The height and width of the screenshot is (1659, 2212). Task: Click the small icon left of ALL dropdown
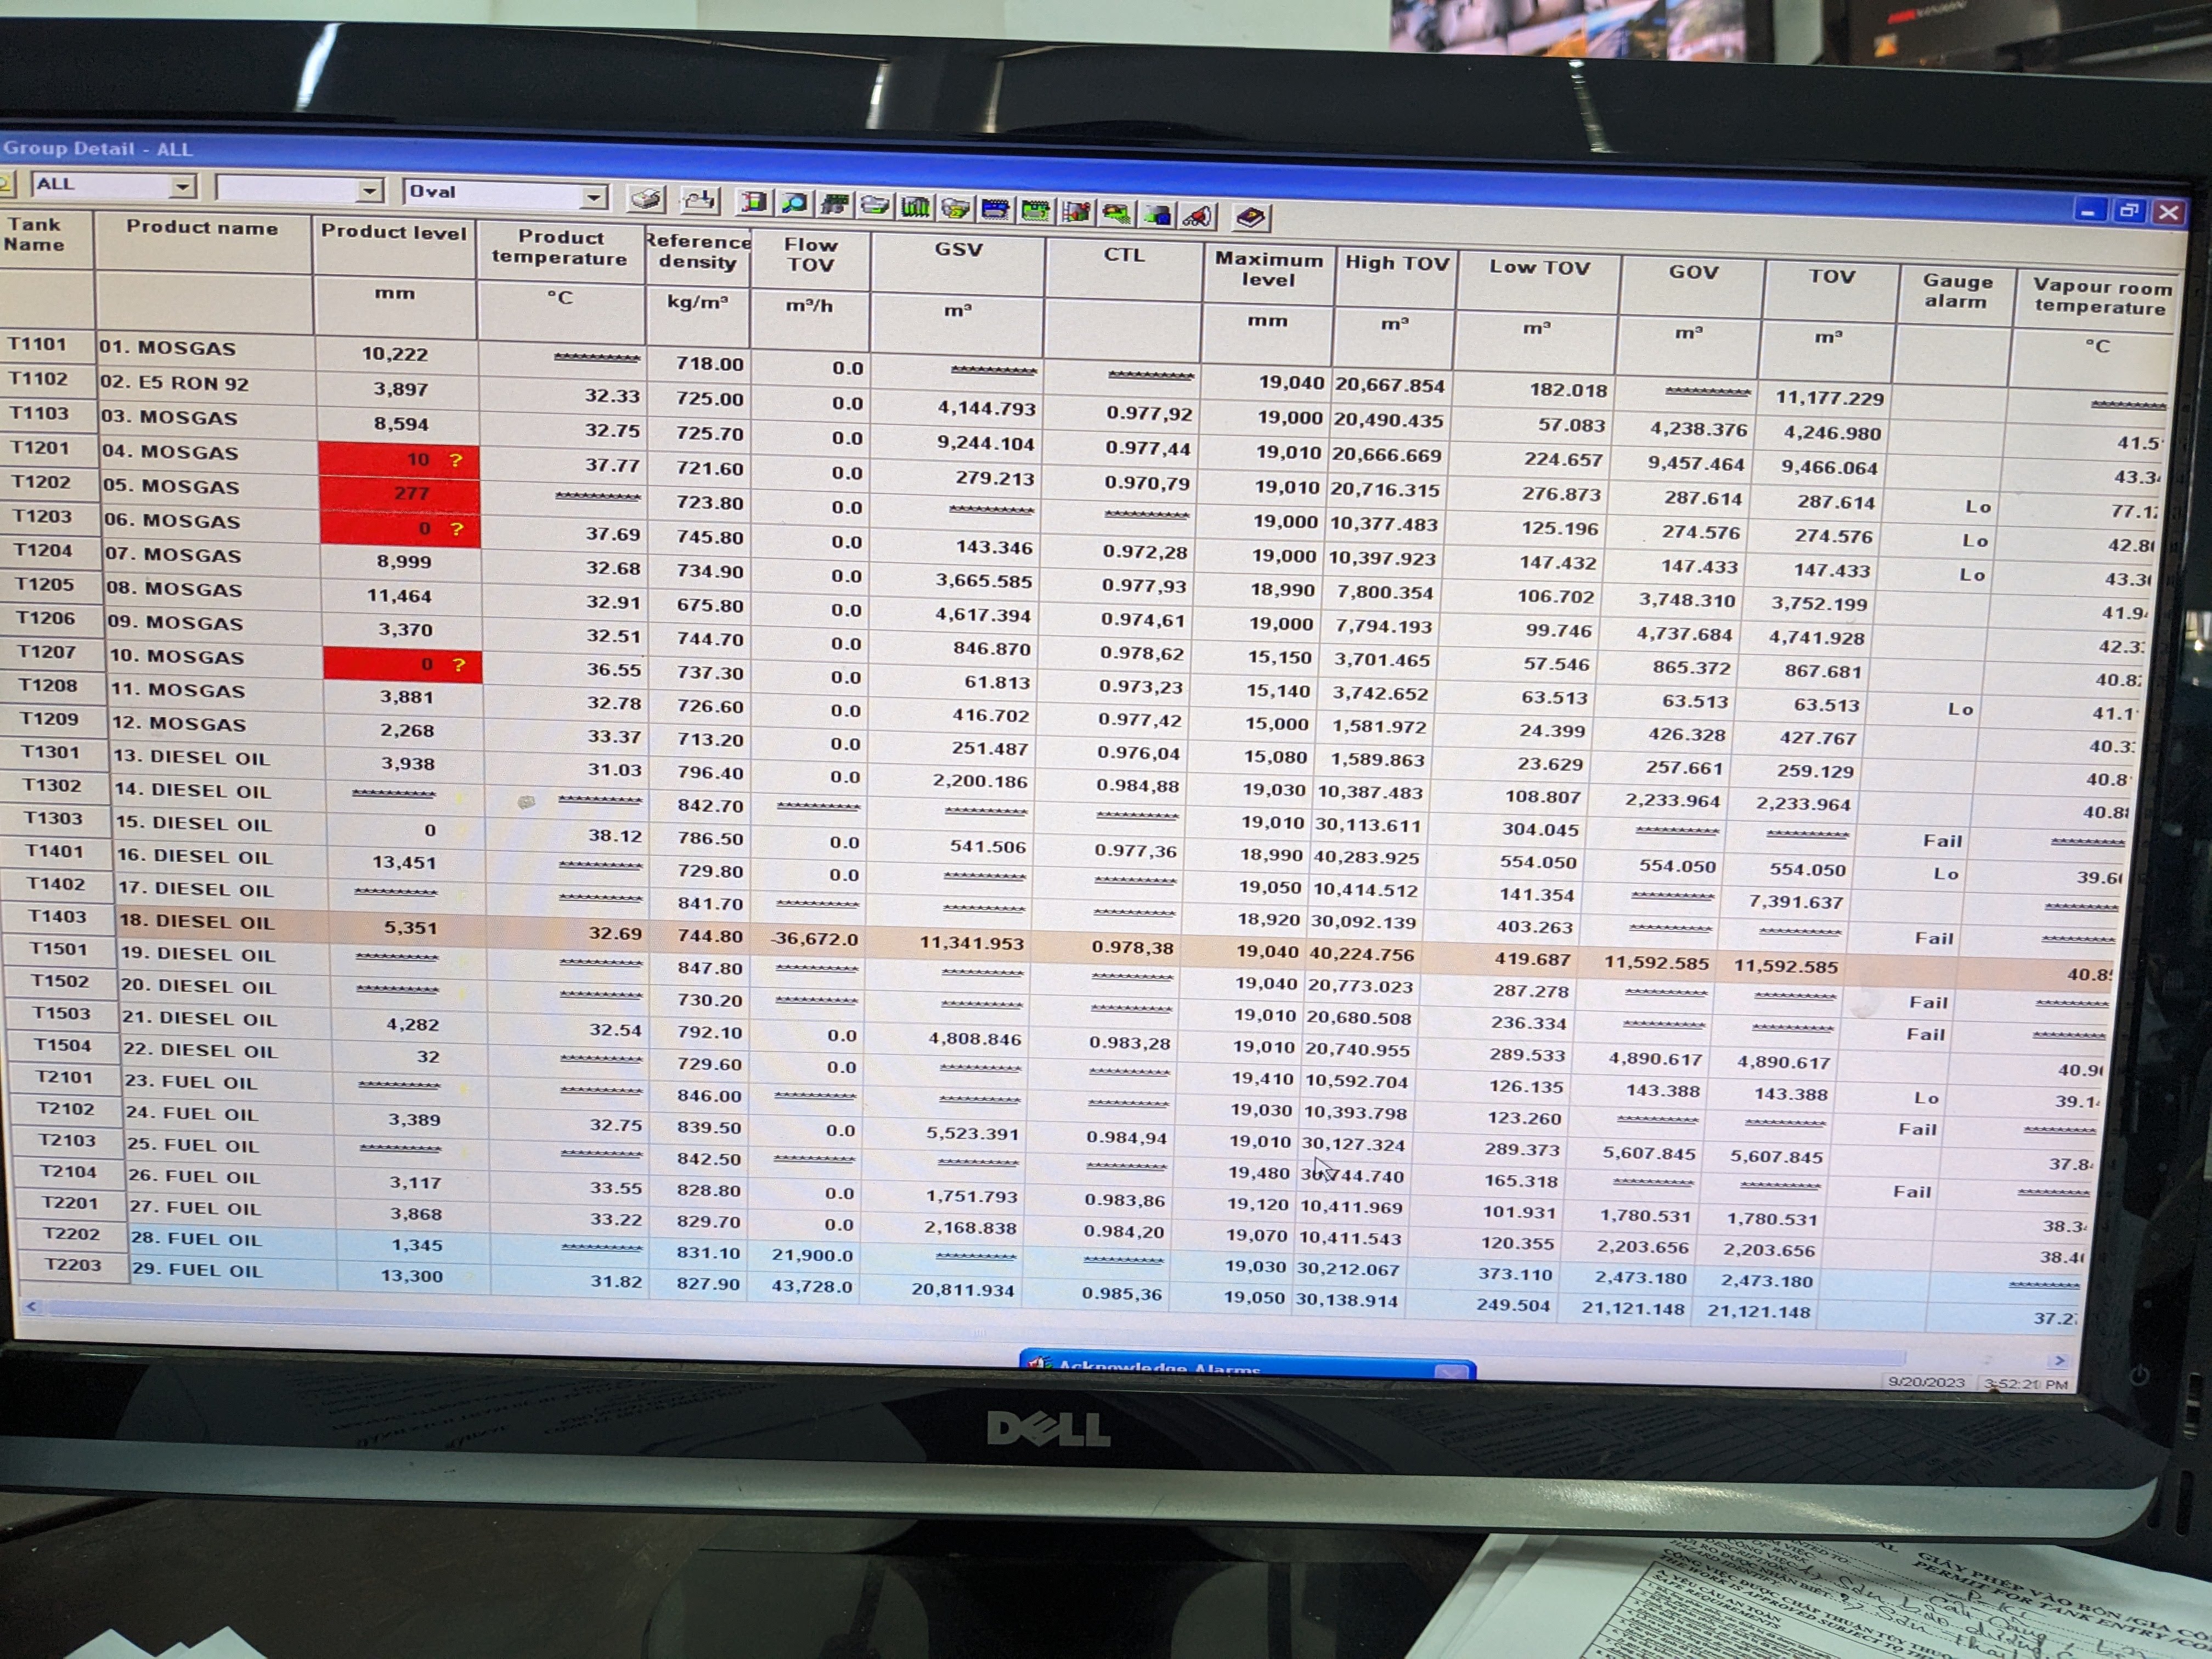[6, 183]
